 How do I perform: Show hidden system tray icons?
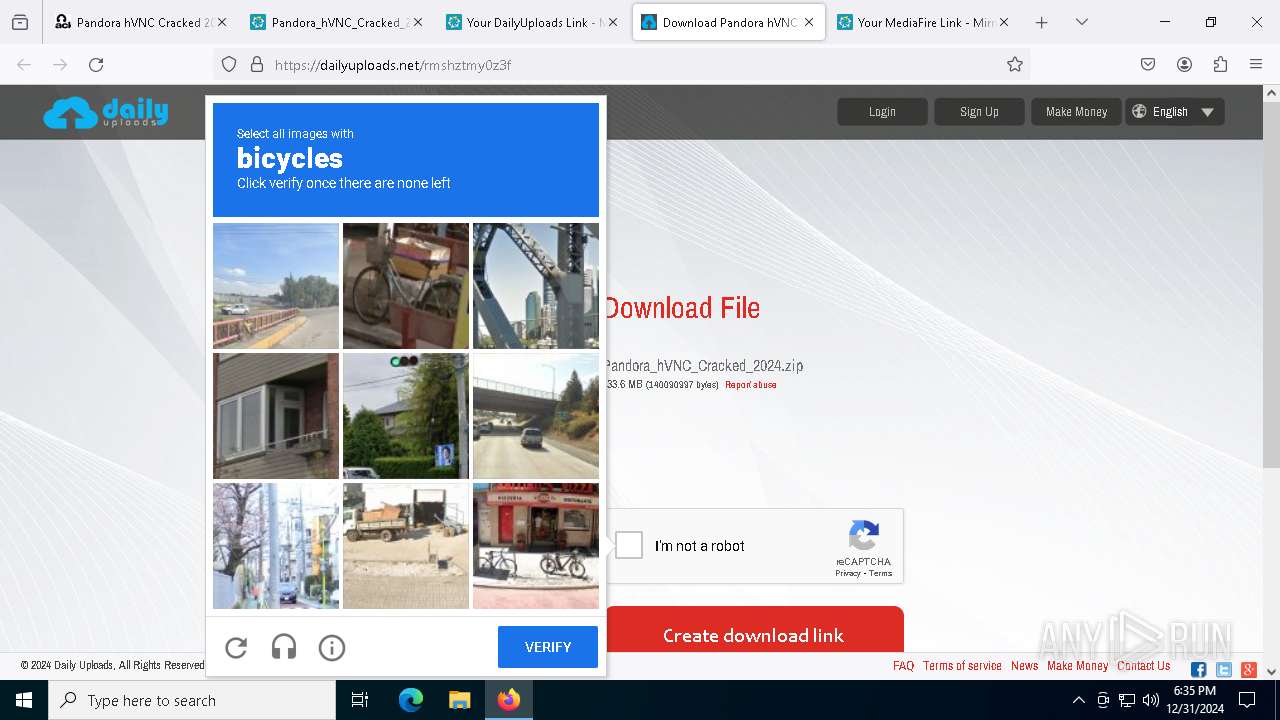pos(1078,700)
